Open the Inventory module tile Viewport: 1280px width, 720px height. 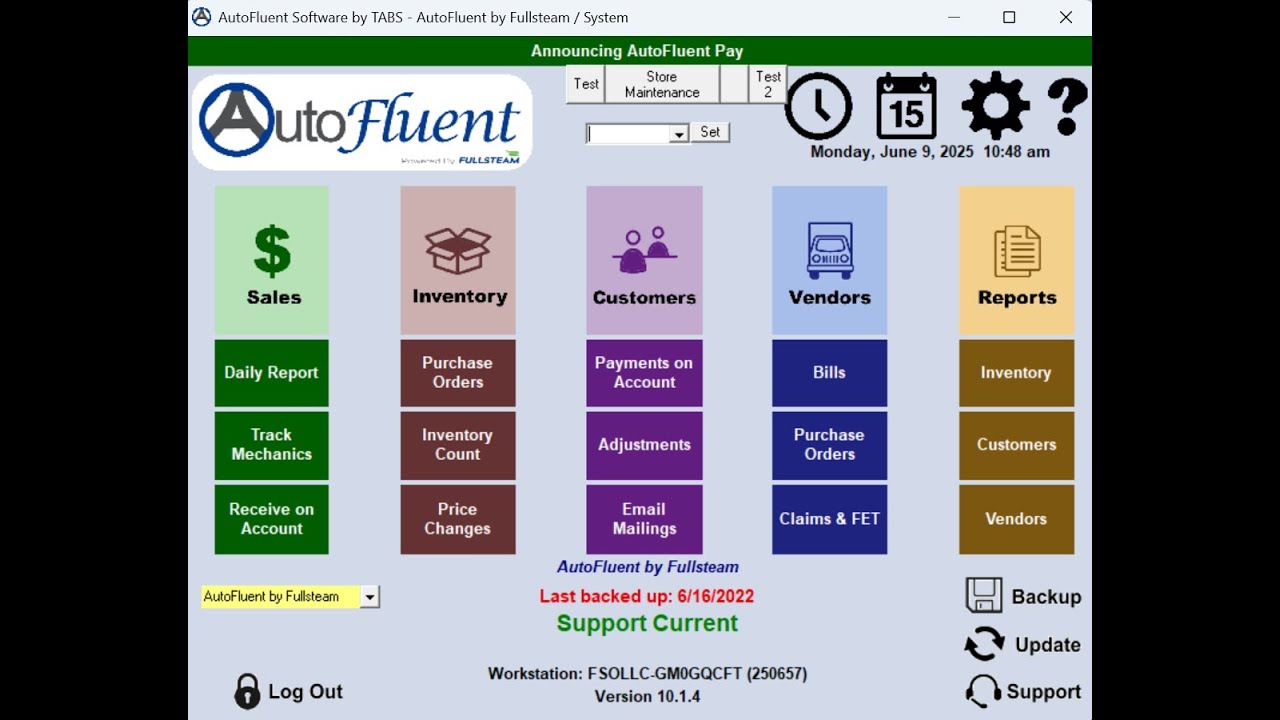pyautogui.click(x=458, y=260)
